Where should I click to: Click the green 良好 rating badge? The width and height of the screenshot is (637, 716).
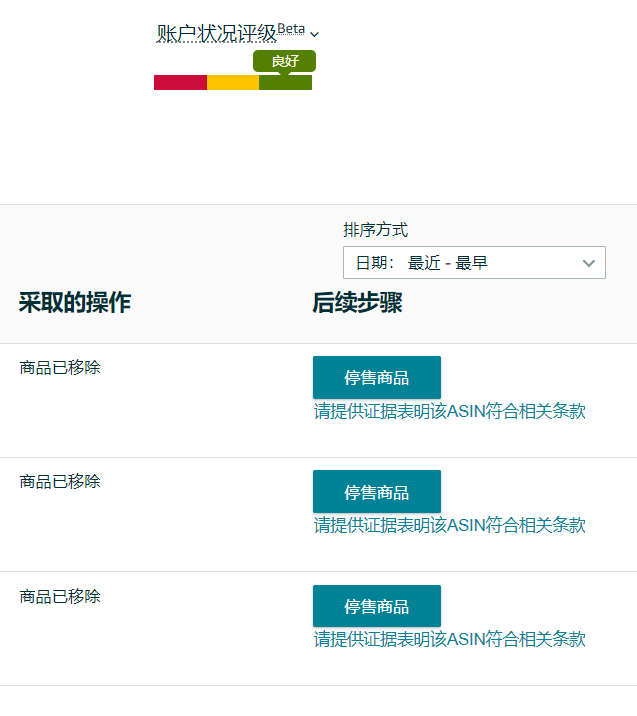click(284, 61)
